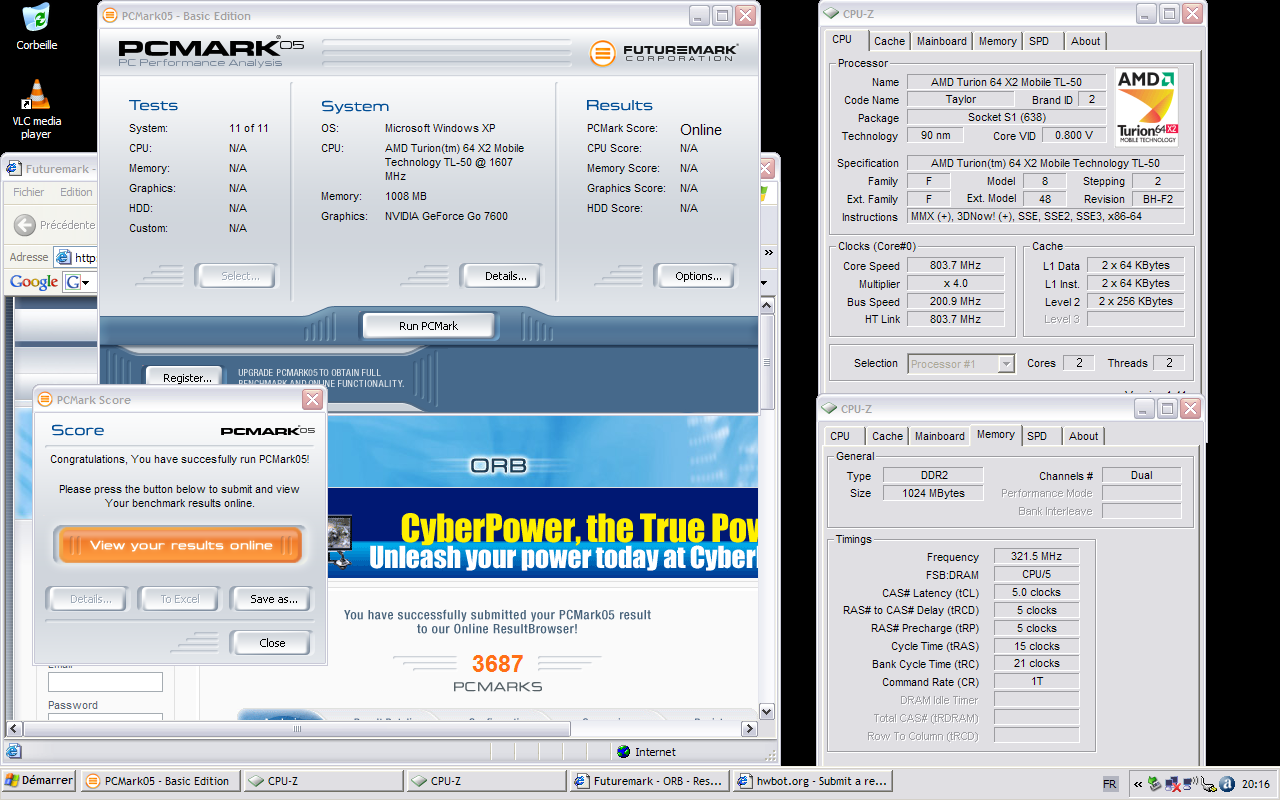Click the Email input field on webpage

coord(105,682)
